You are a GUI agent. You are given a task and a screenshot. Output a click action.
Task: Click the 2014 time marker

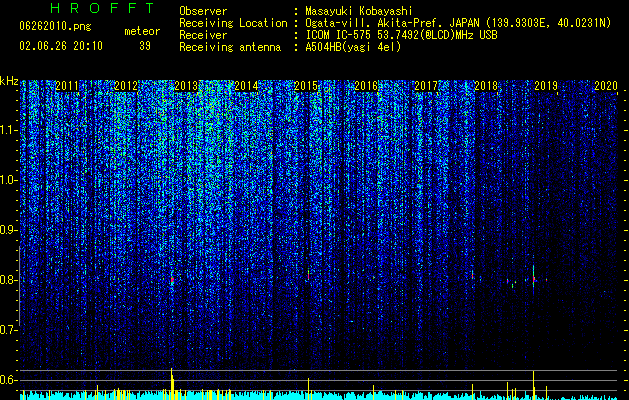tap(246, 86)
